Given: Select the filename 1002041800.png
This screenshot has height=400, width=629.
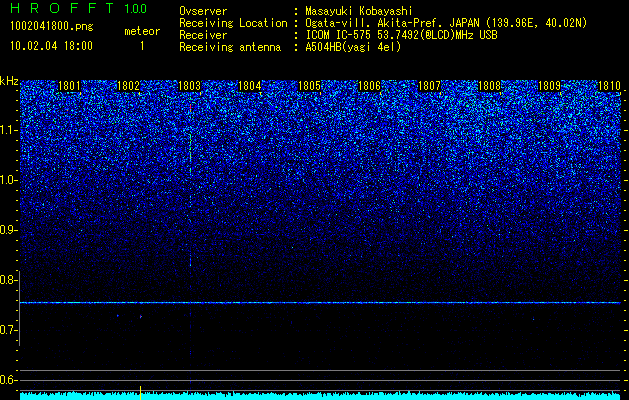Looking at the screenshot, I should tap(52, 26).
